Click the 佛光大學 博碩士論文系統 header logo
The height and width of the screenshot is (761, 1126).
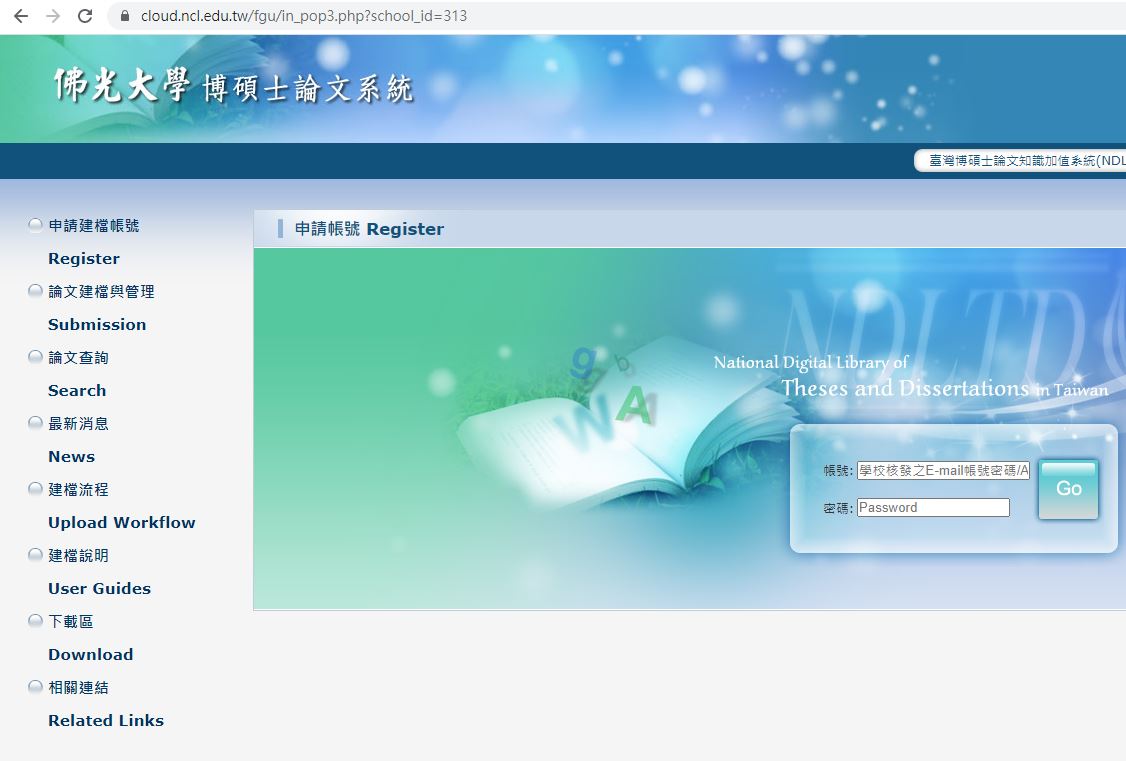(x=233, y=86)
